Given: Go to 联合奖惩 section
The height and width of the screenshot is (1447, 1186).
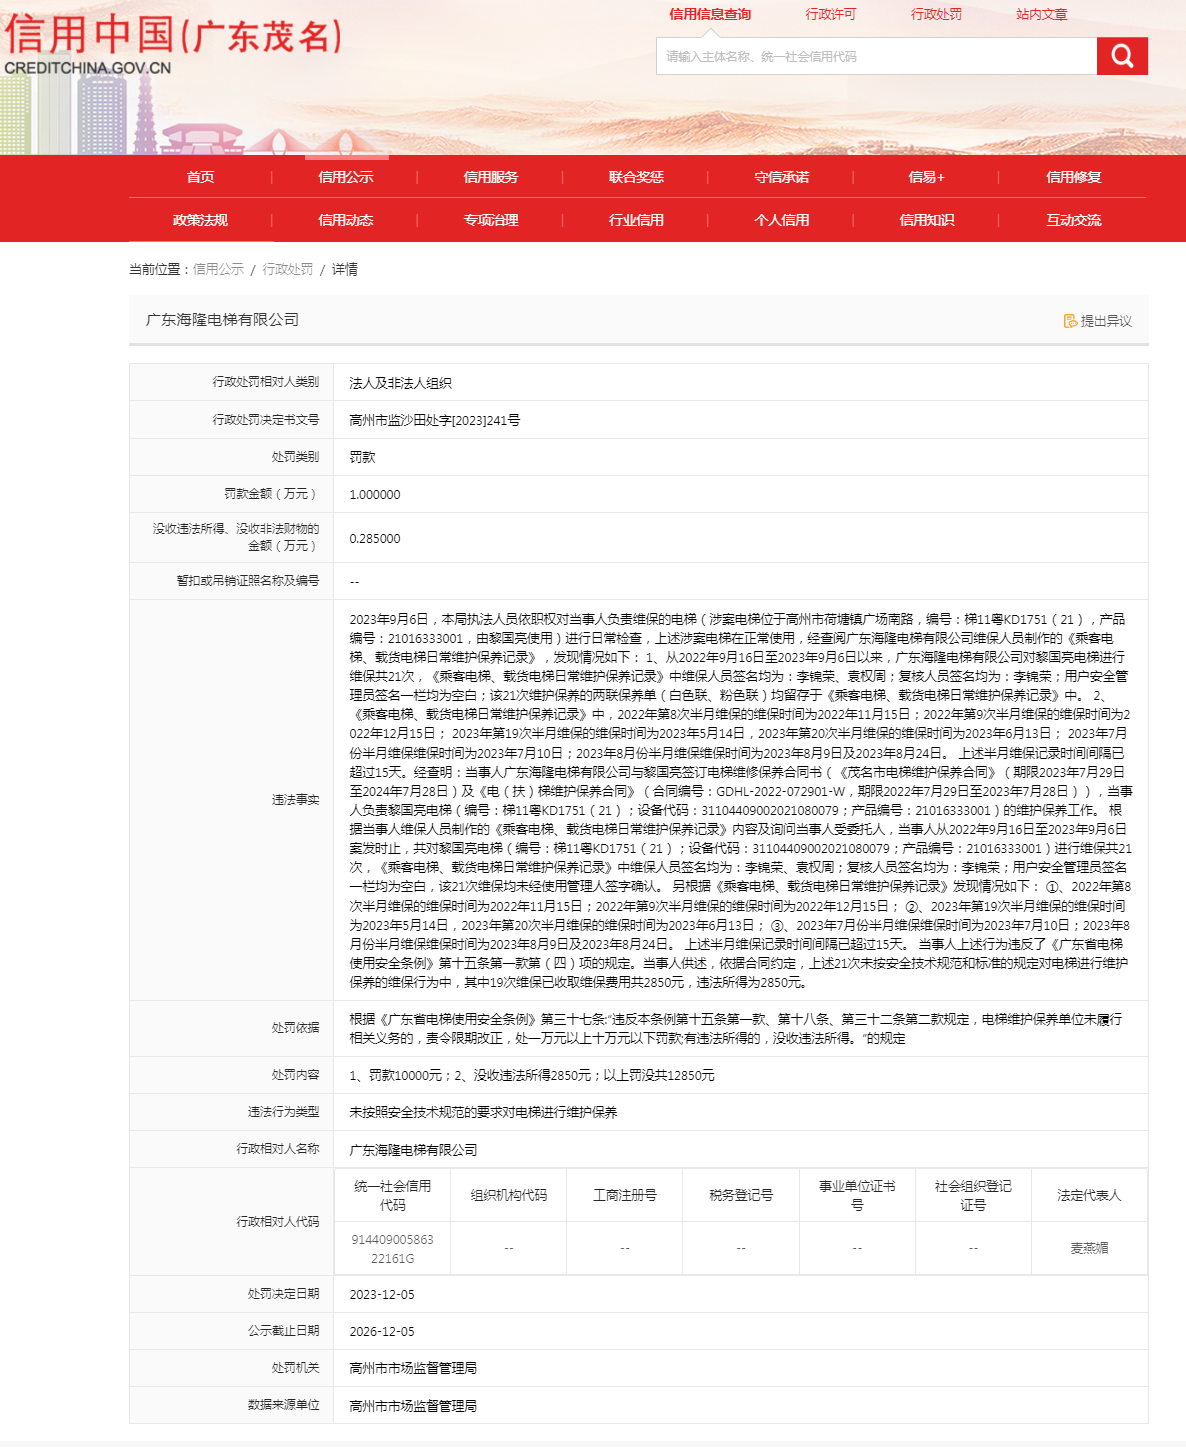Looking at the screenshot, I should click(636, 177).
